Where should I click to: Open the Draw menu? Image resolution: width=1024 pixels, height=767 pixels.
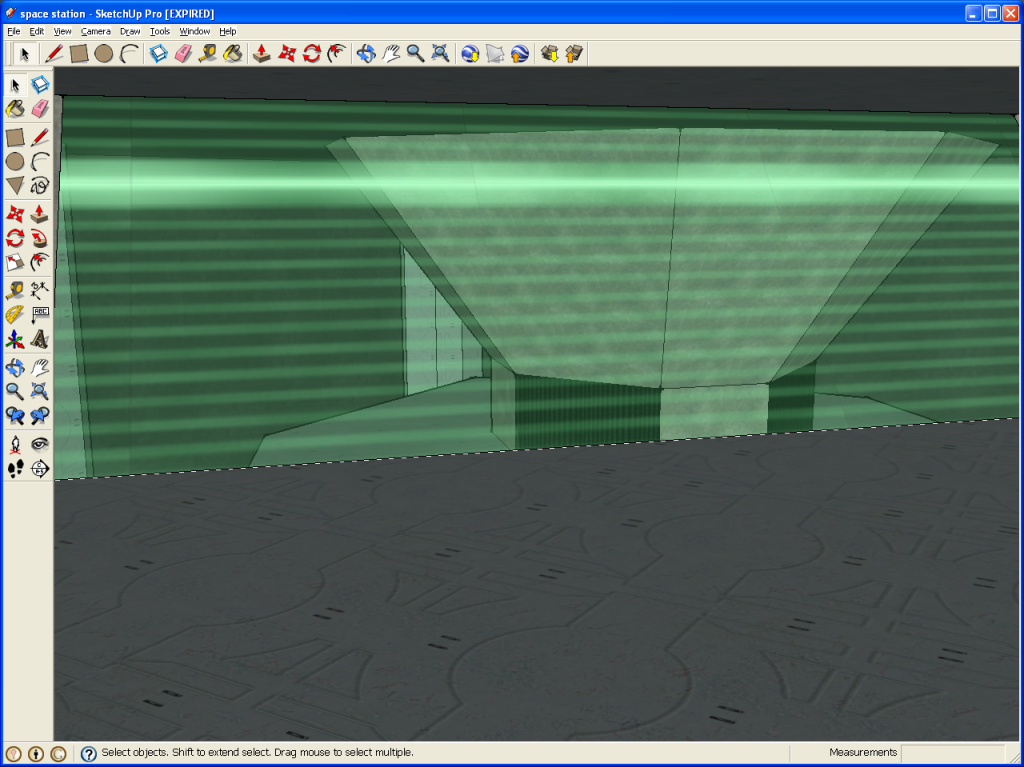click(x=130, y=31)
